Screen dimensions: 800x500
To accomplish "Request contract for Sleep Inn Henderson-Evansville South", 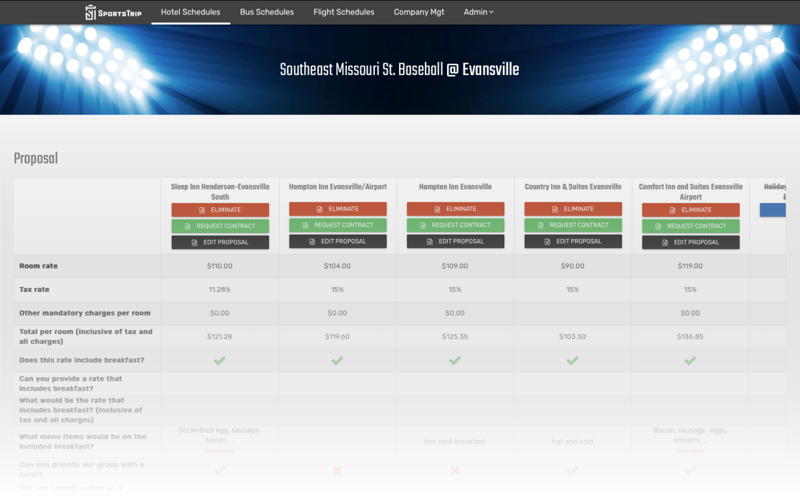I will tap(220, 226).
